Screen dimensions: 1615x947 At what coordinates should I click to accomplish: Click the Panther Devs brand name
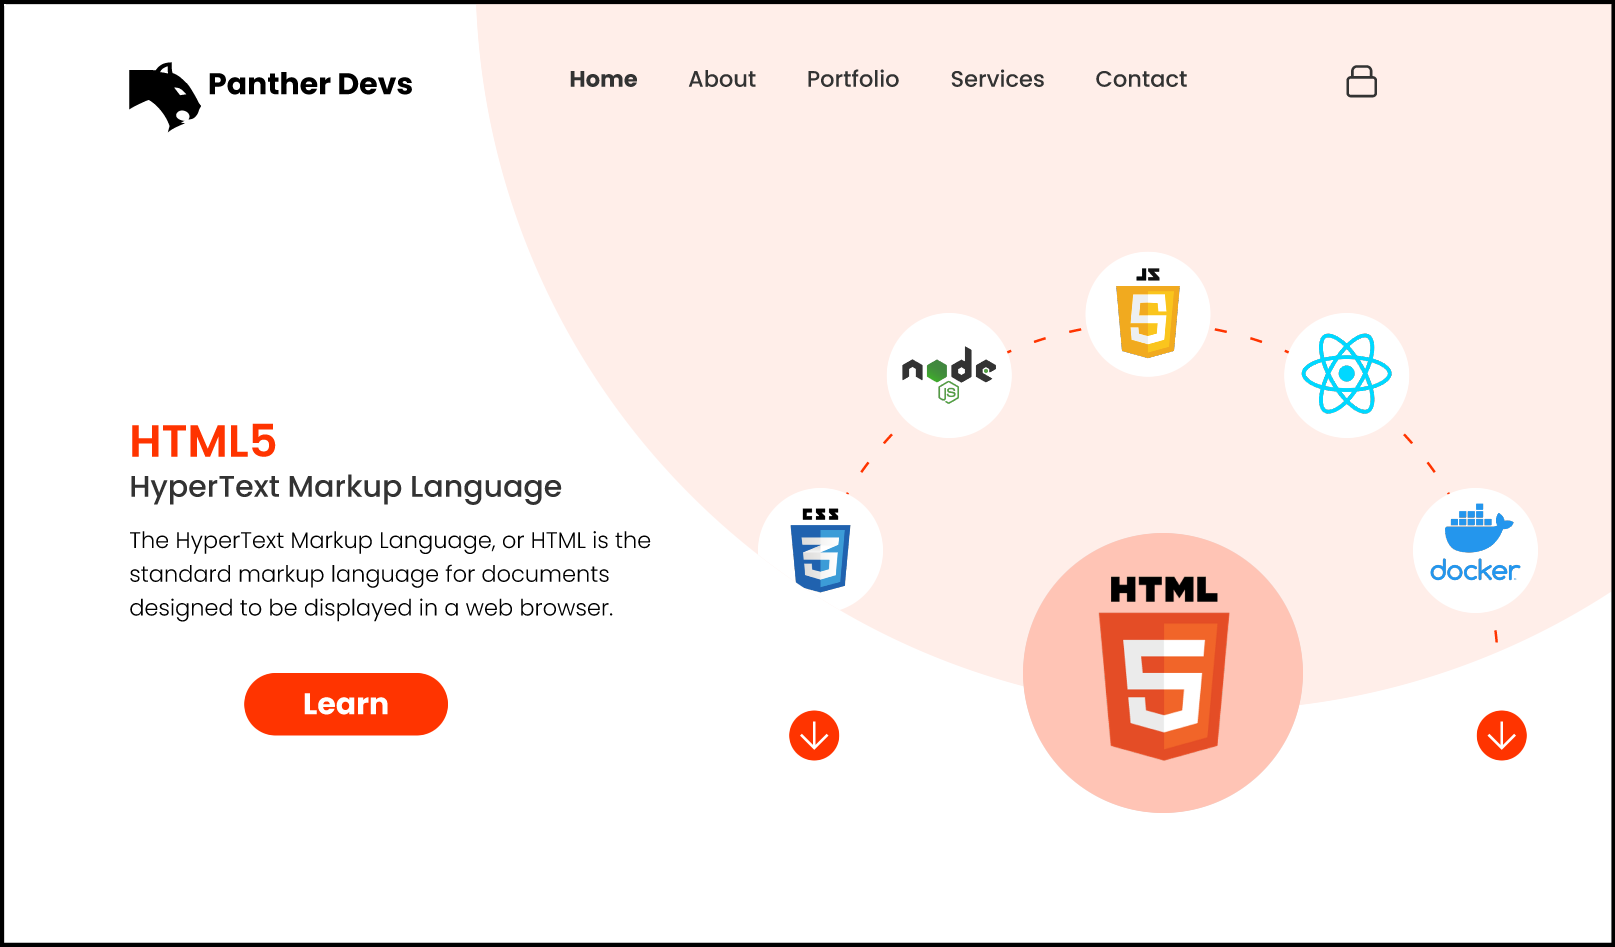310,84
